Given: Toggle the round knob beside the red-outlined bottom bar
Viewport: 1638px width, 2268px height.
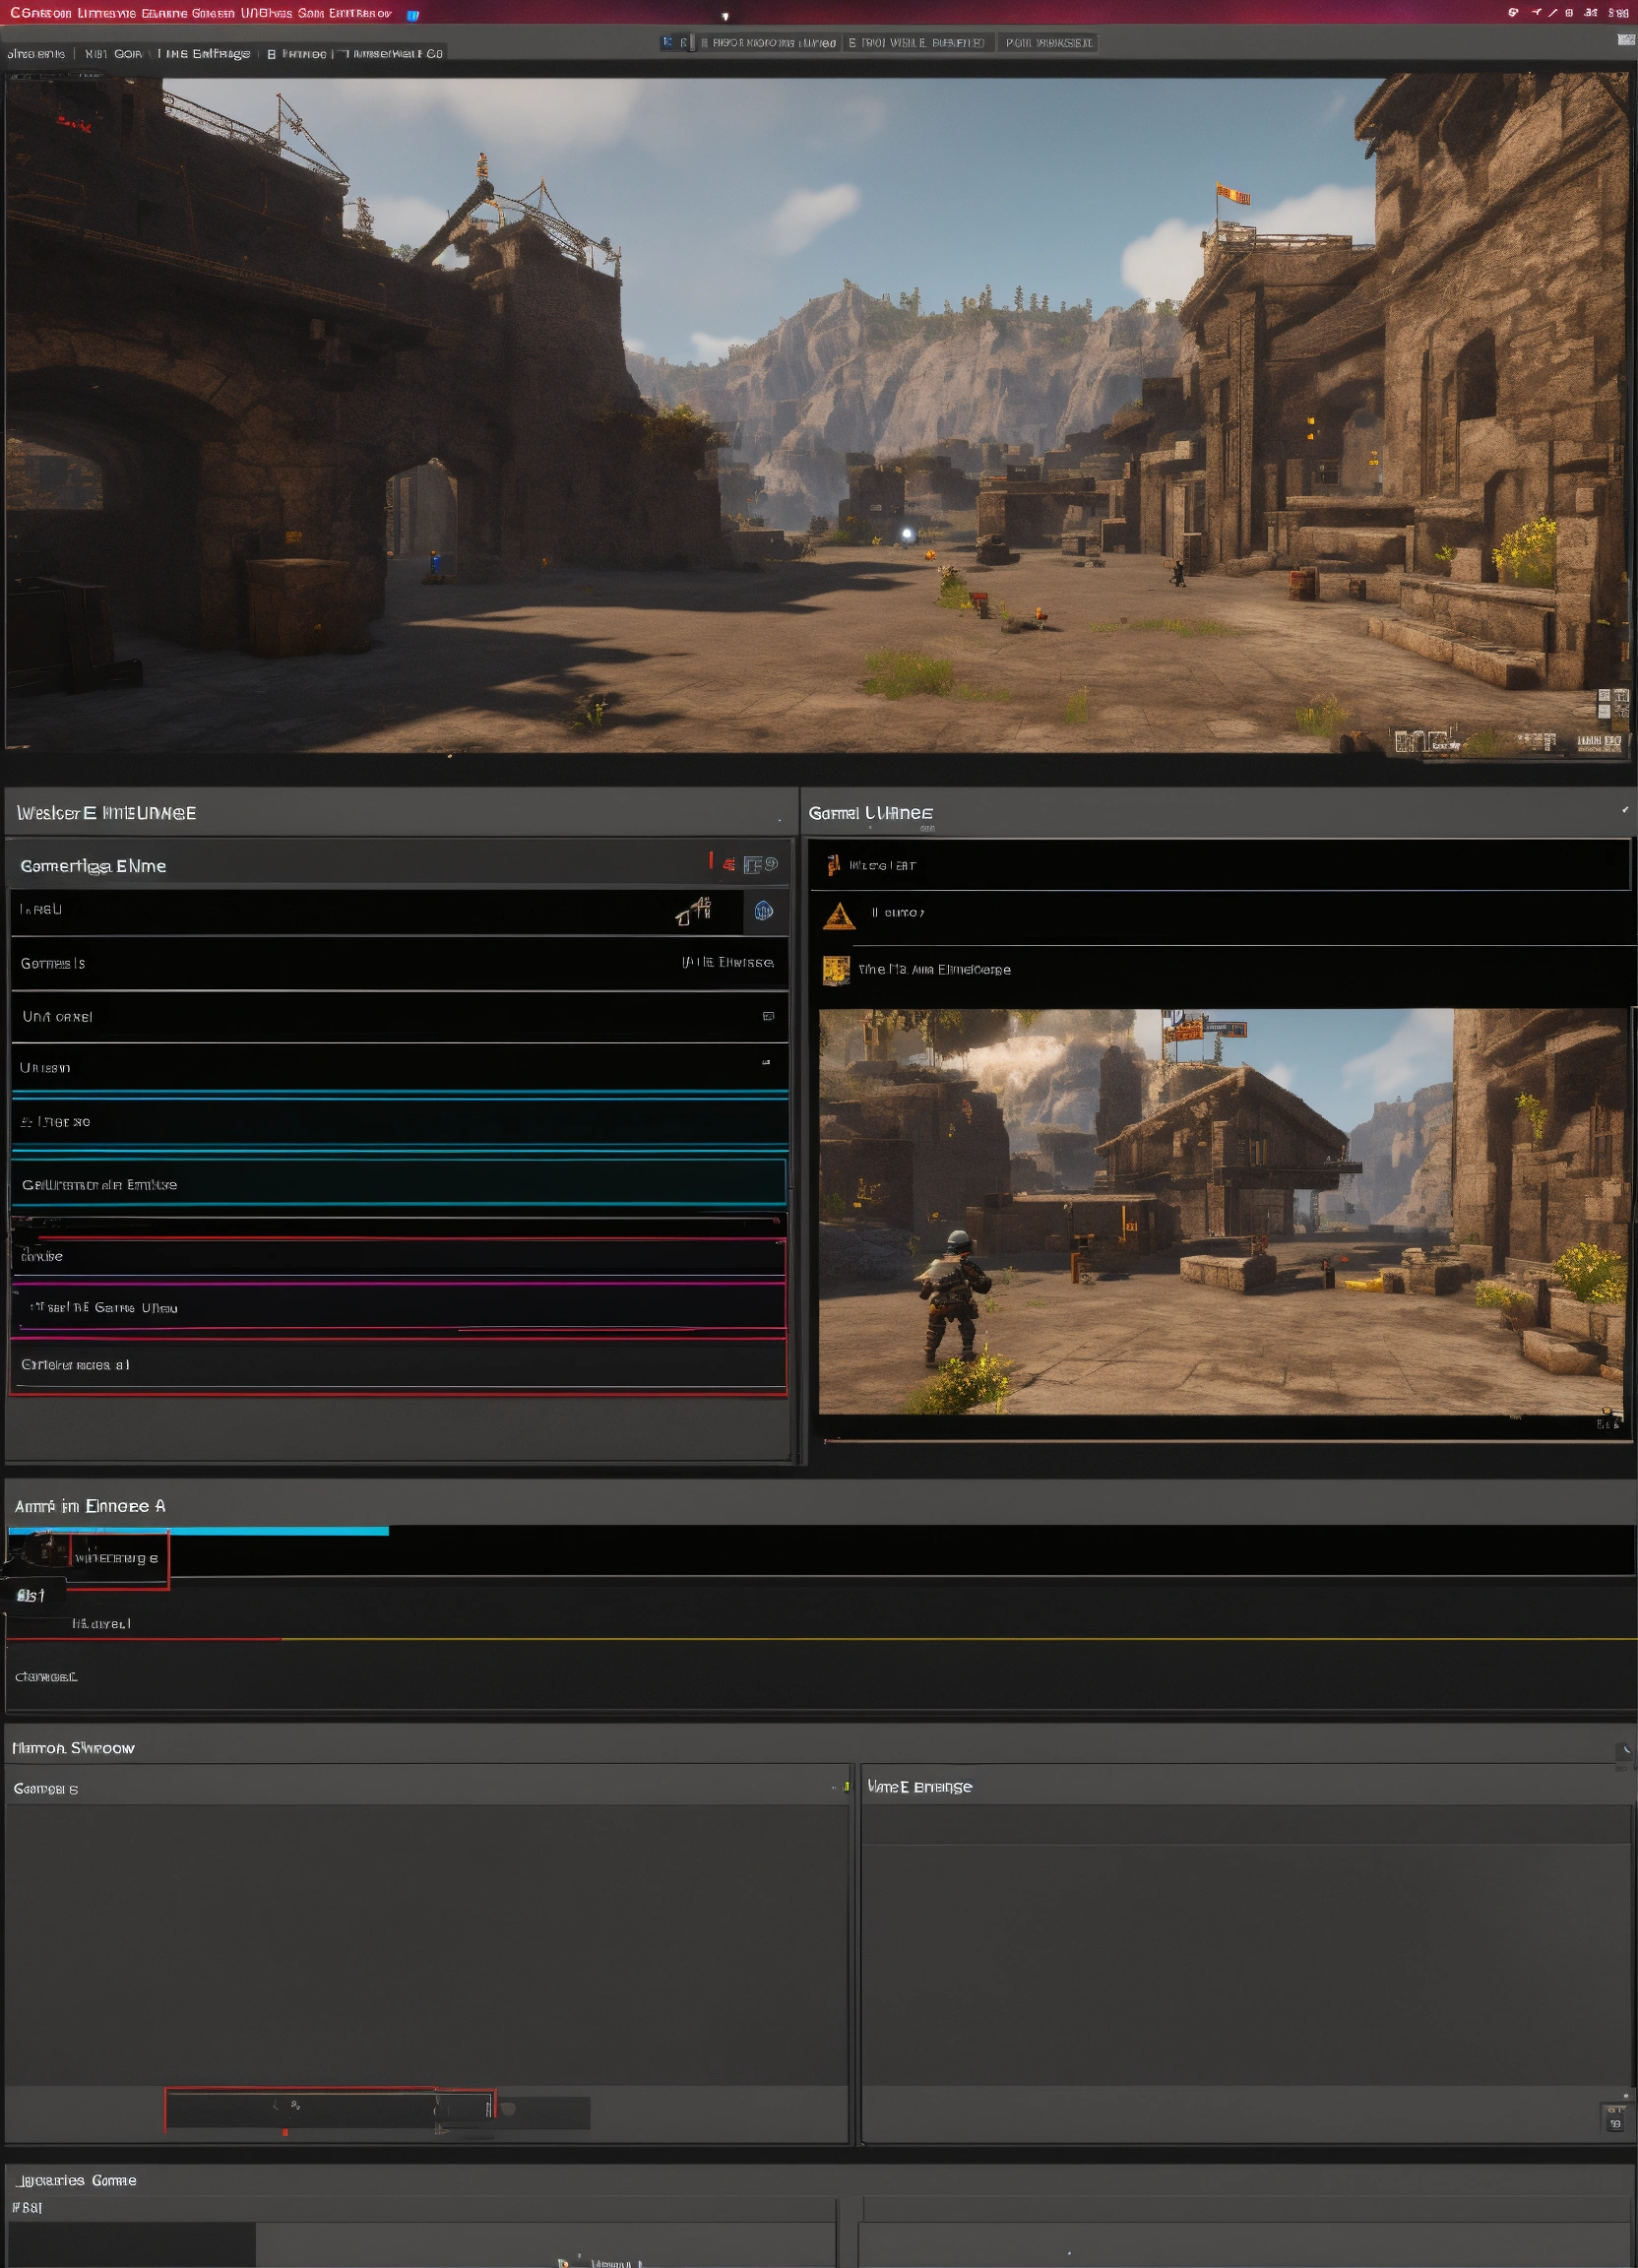Looking at the screenshot, I should pos(508,2109).
